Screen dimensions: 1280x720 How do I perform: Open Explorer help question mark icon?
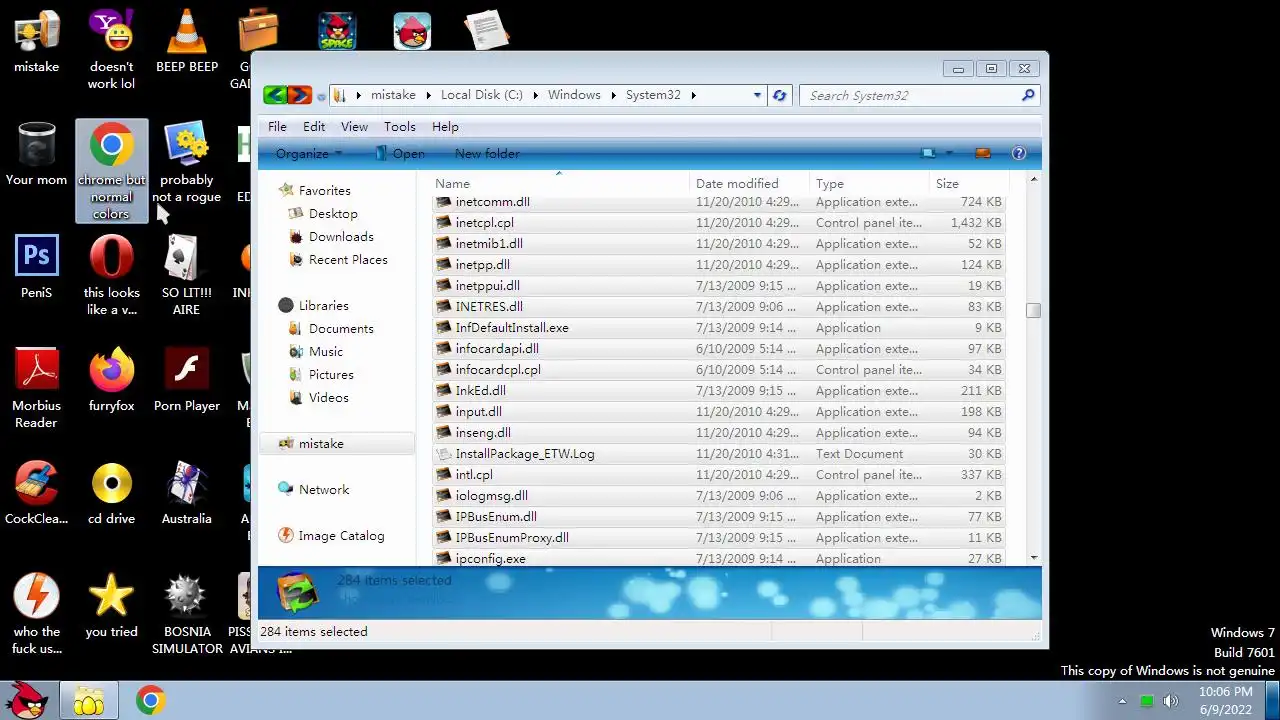1019,153
